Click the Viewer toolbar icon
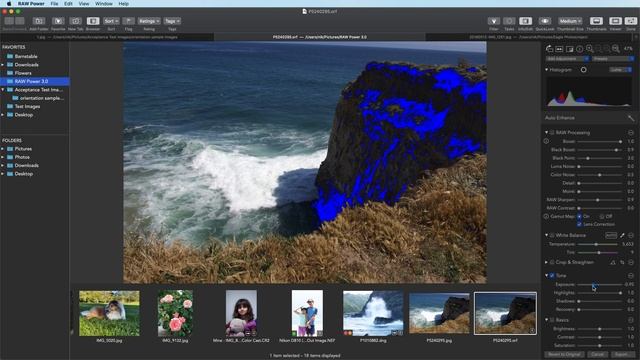 [x=615, y=21]
